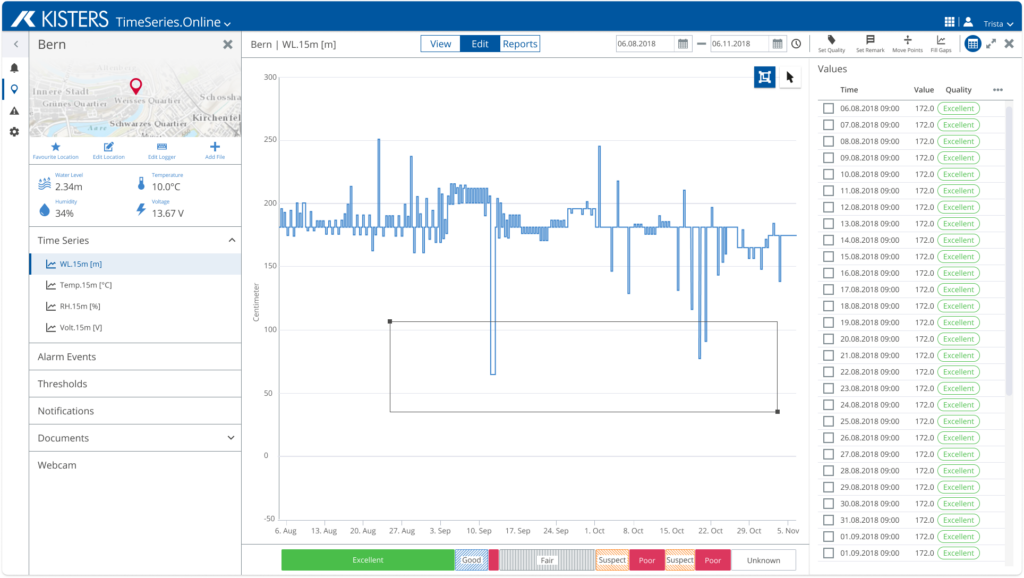Image resolution: width=1024 pixels, height=578 pixels.
Task: Click the green Excellent quality bar segment
Action: pos(367,560)
